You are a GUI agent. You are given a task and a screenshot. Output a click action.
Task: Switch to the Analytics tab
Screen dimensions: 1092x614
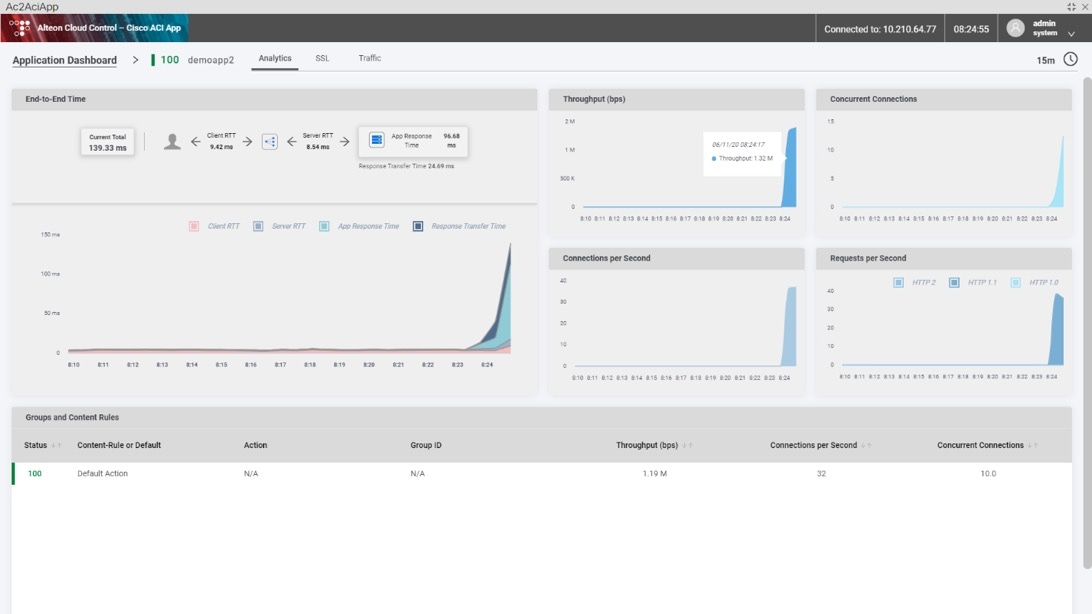pos(275,58)
